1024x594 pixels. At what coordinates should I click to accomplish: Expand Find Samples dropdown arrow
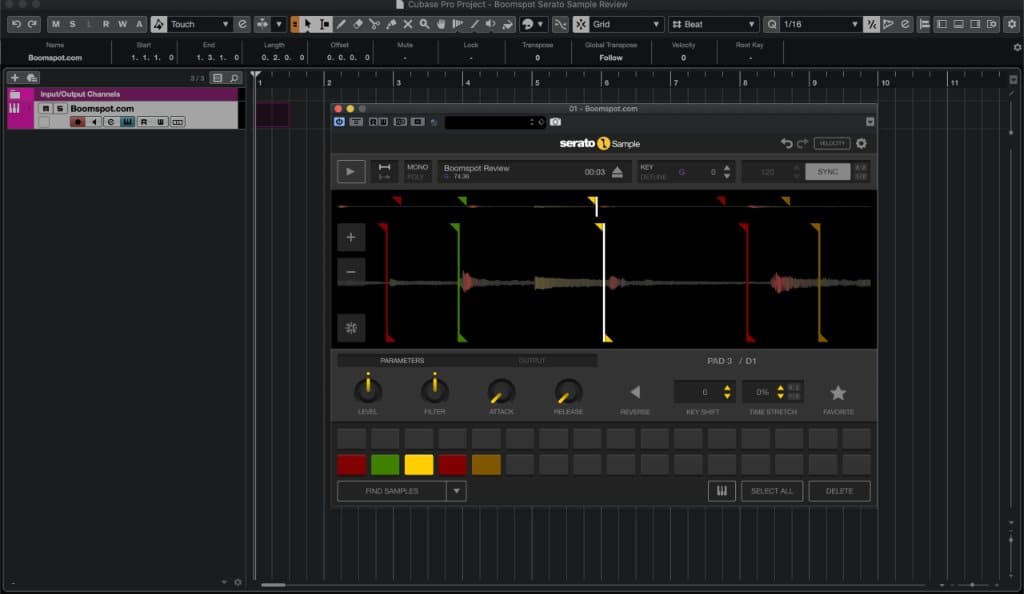(x=456, y=491)
